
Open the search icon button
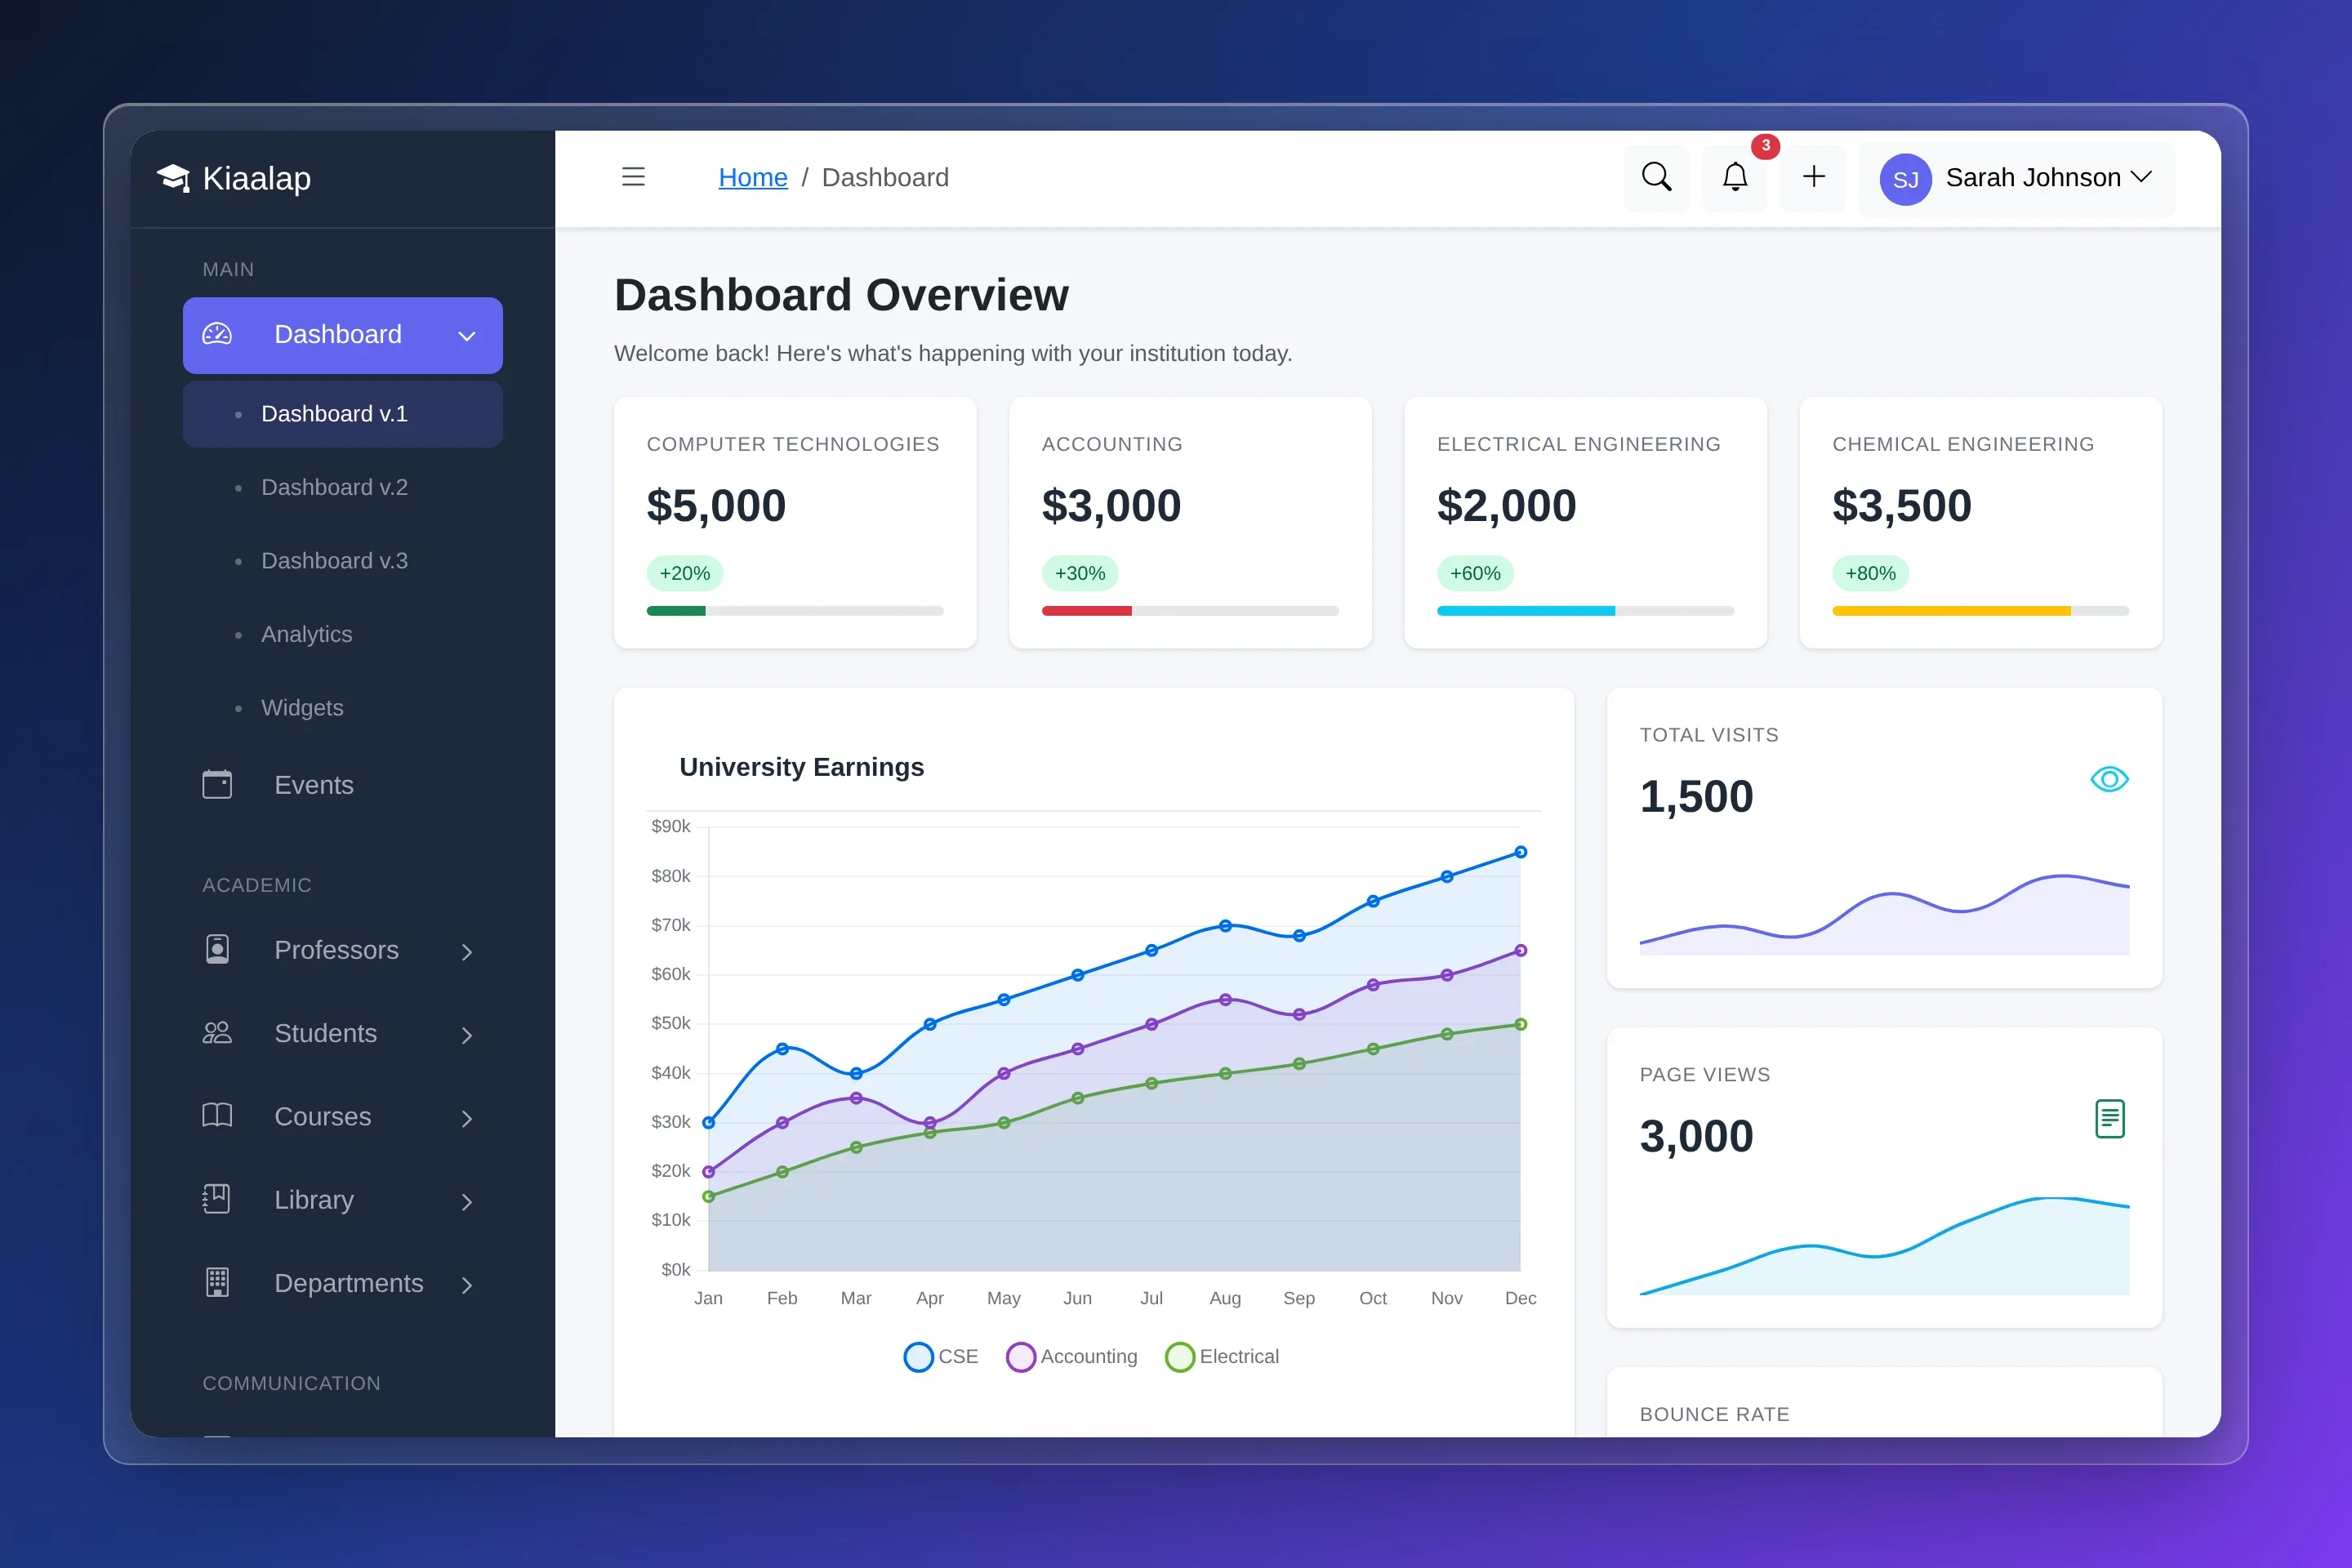coord(1656,177)
